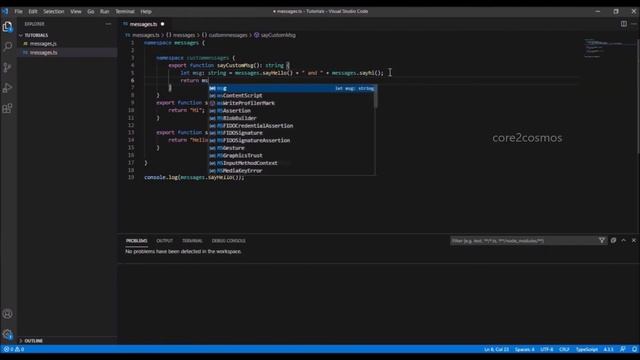
Task: Click the Split Editor Right icon
Action: (x=624, y=24)
